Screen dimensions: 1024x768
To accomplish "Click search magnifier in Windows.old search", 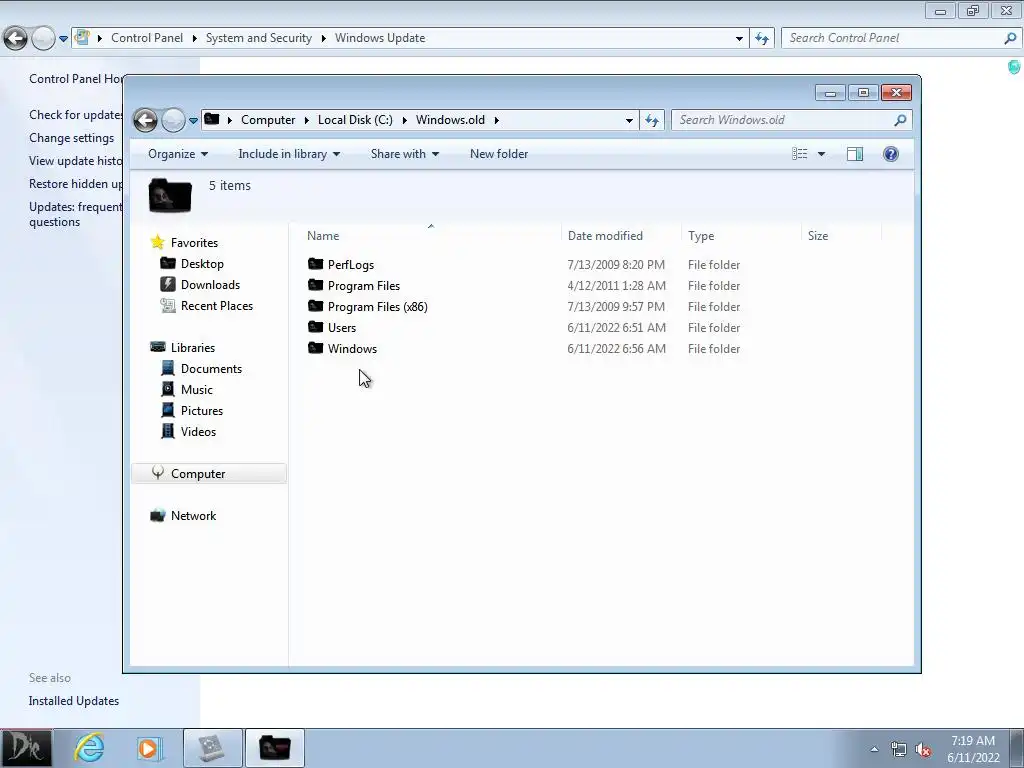I will tap(901, 120).
